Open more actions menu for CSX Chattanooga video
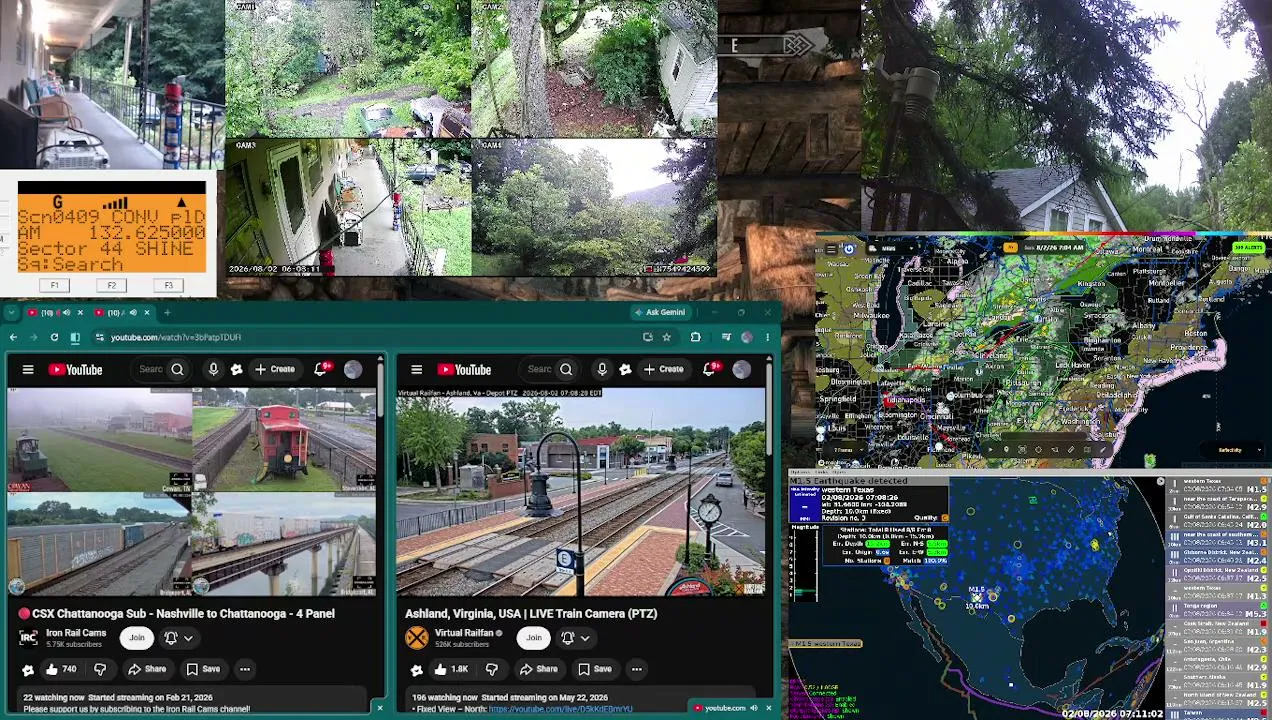 coord(245,669)
